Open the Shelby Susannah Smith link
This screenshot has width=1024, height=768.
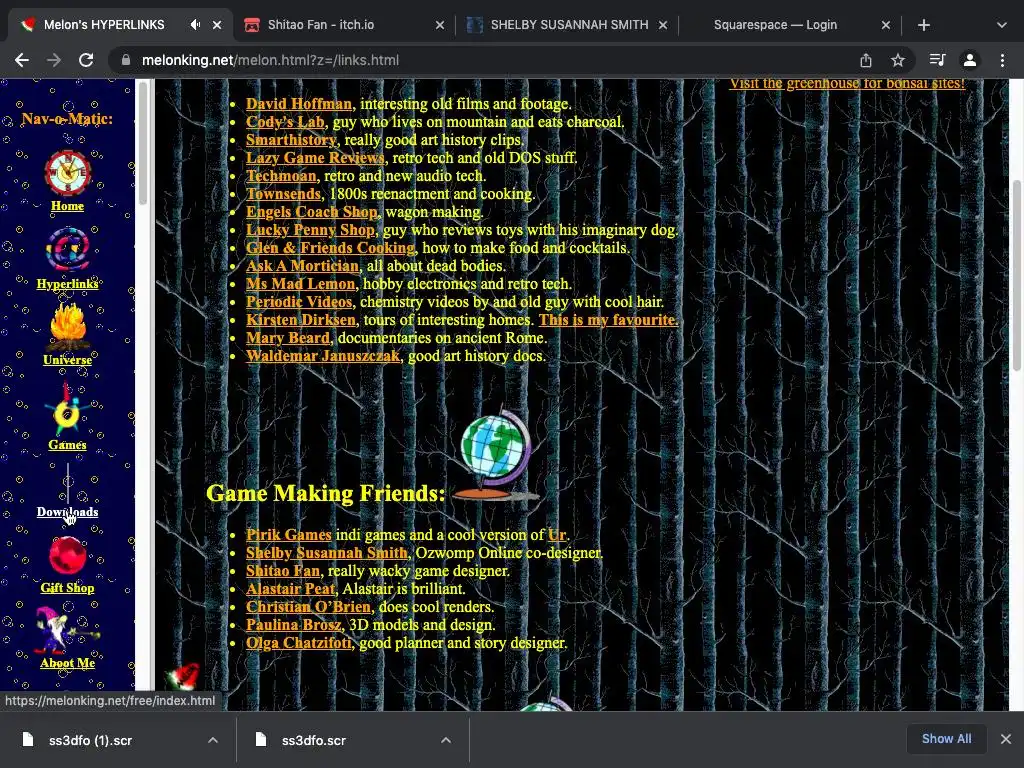click(327, 553)
